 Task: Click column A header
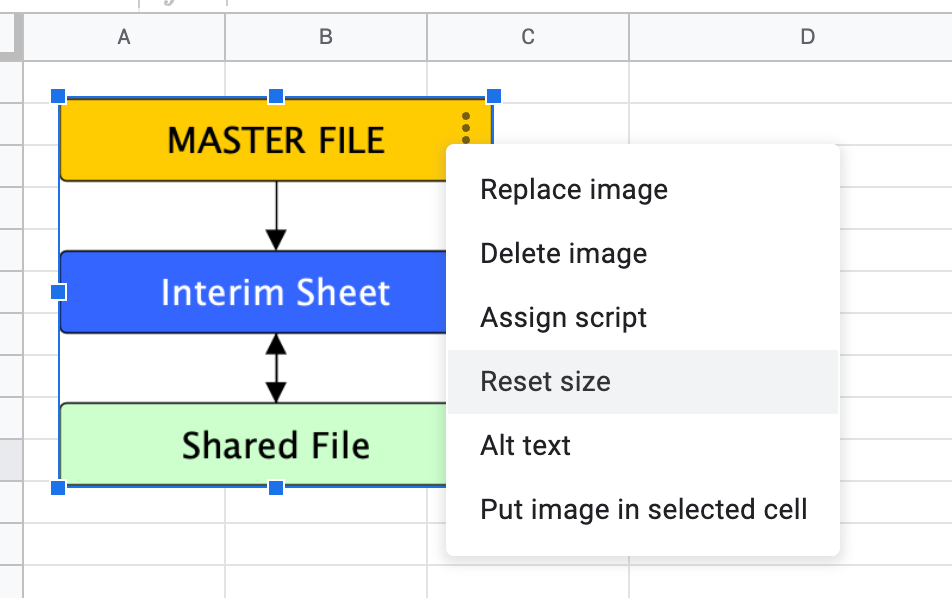124,37
